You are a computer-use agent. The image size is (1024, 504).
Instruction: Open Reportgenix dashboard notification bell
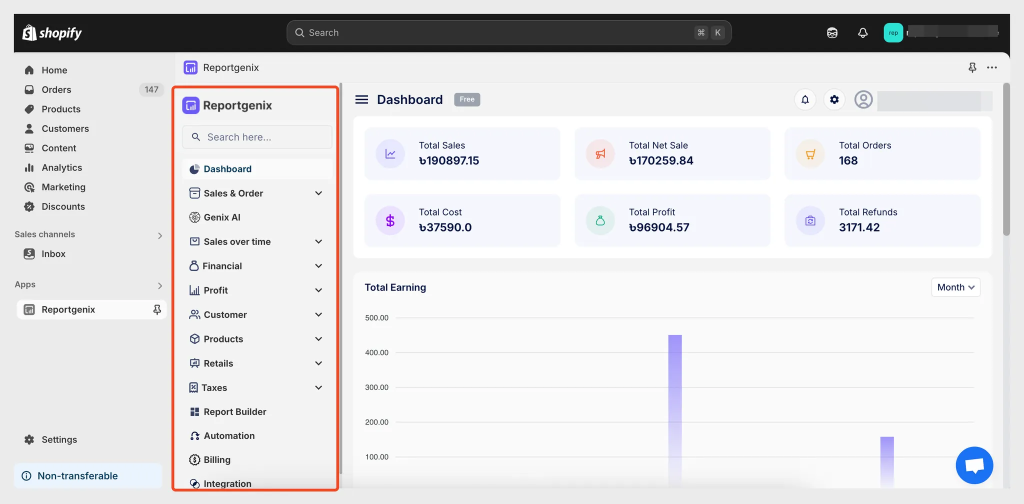[x=805, y=100]
